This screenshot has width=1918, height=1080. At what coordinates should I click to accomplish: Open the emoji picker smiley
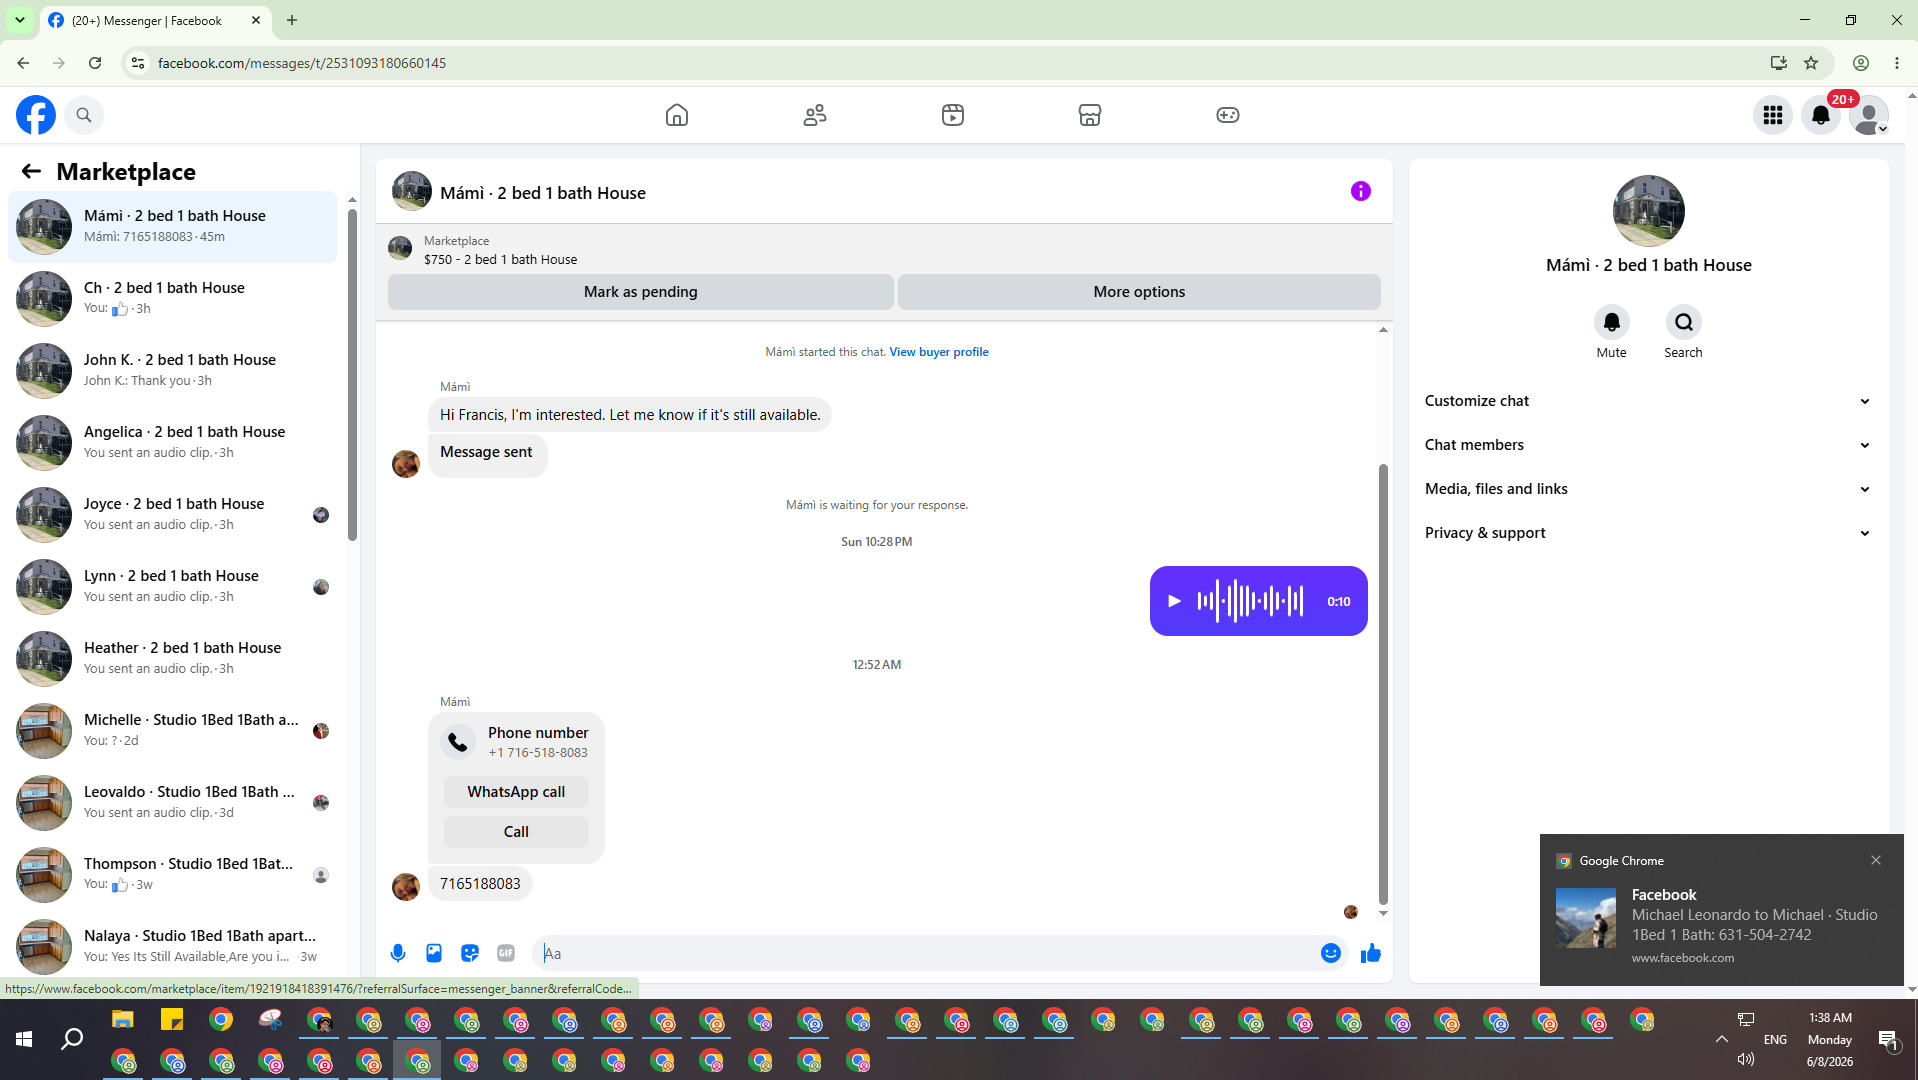[x=1331, y=953]
